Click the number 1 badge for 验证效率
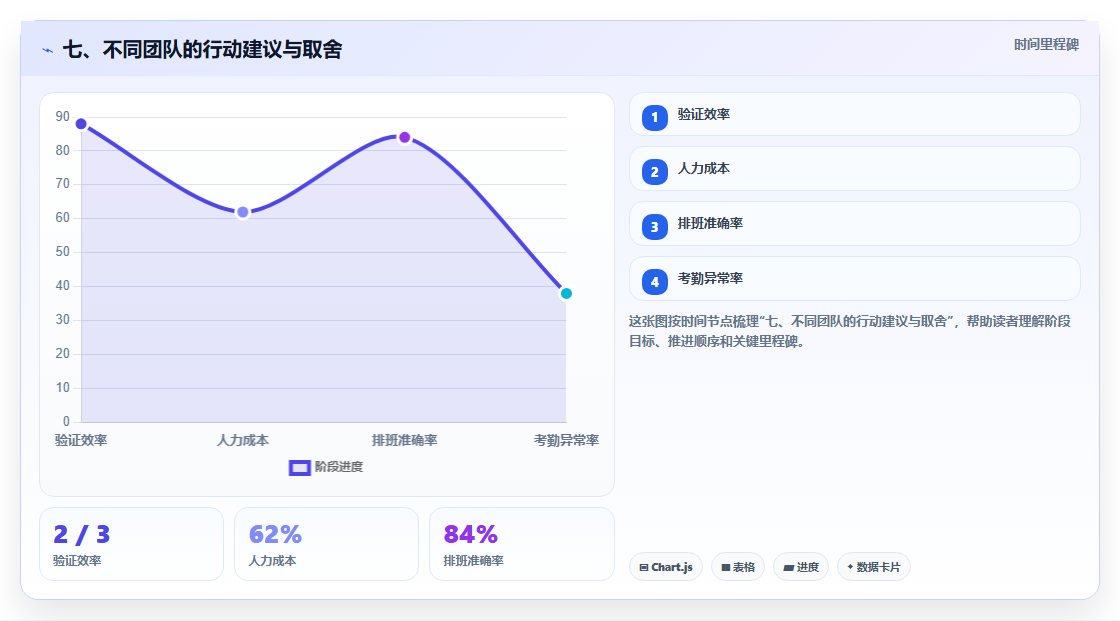Screen dimensions: 1120x621 [654, 118]
